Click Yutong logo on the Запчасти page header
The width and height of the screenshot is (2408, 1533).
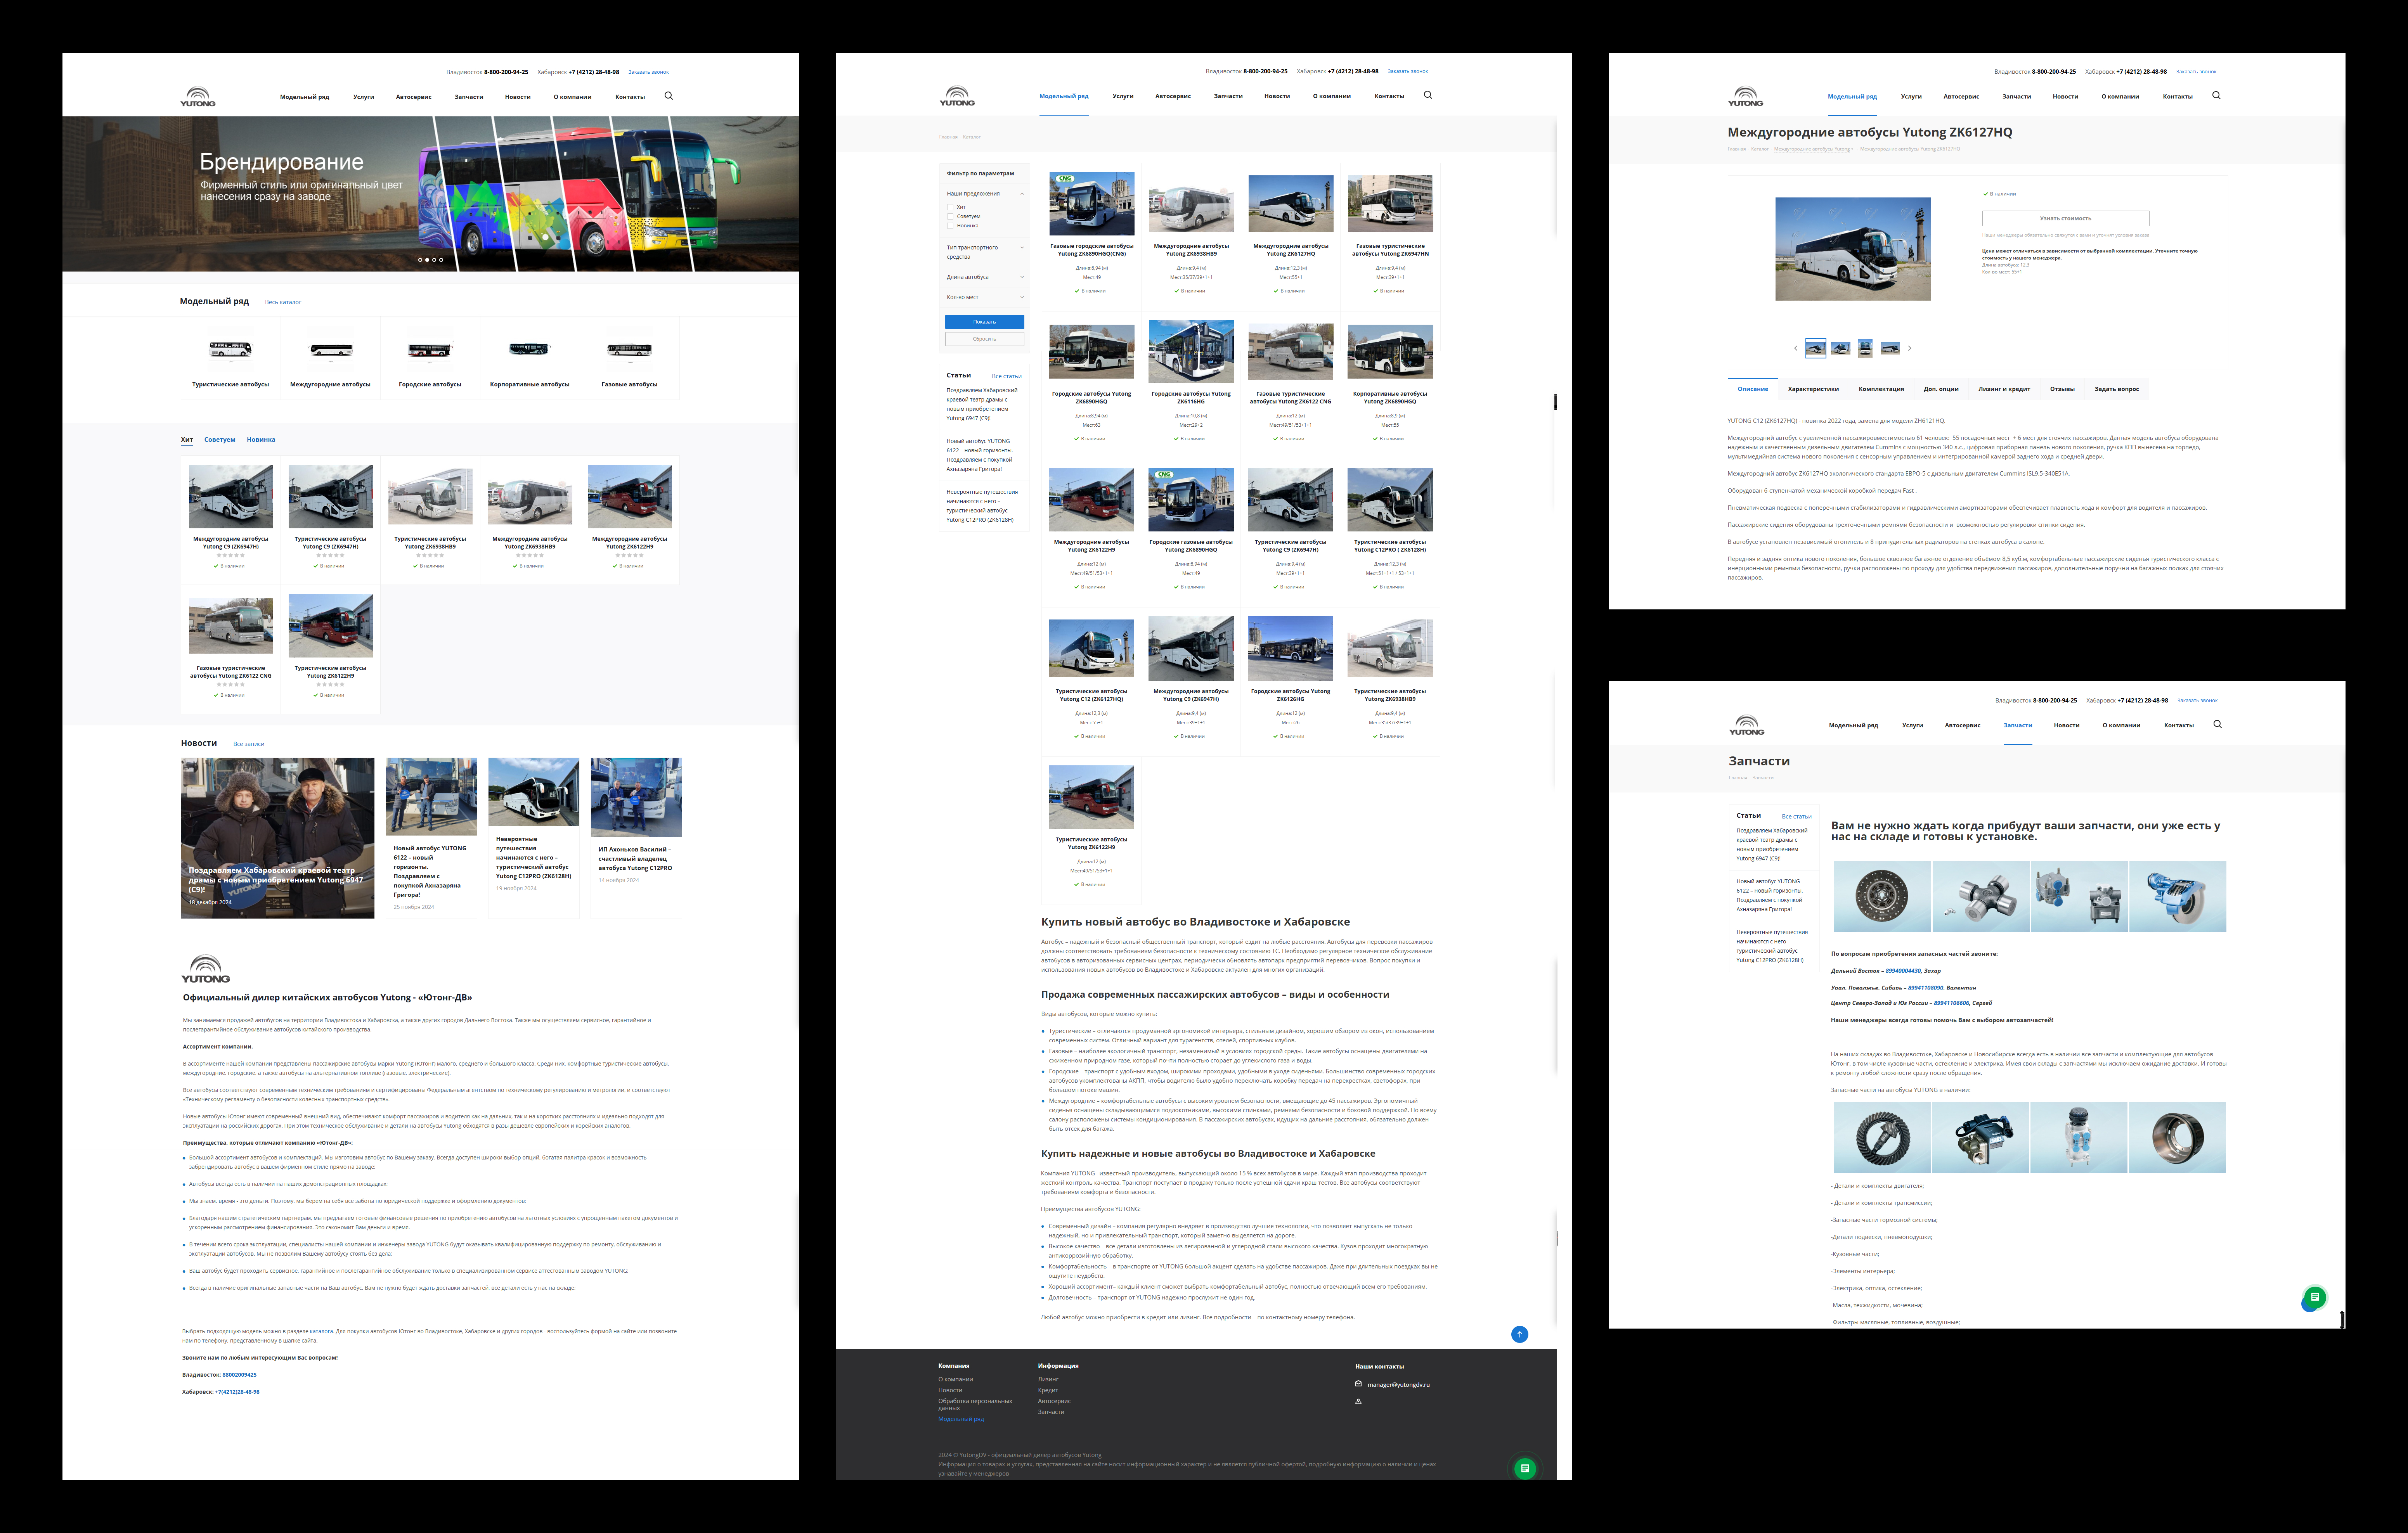coord(1747,725)
